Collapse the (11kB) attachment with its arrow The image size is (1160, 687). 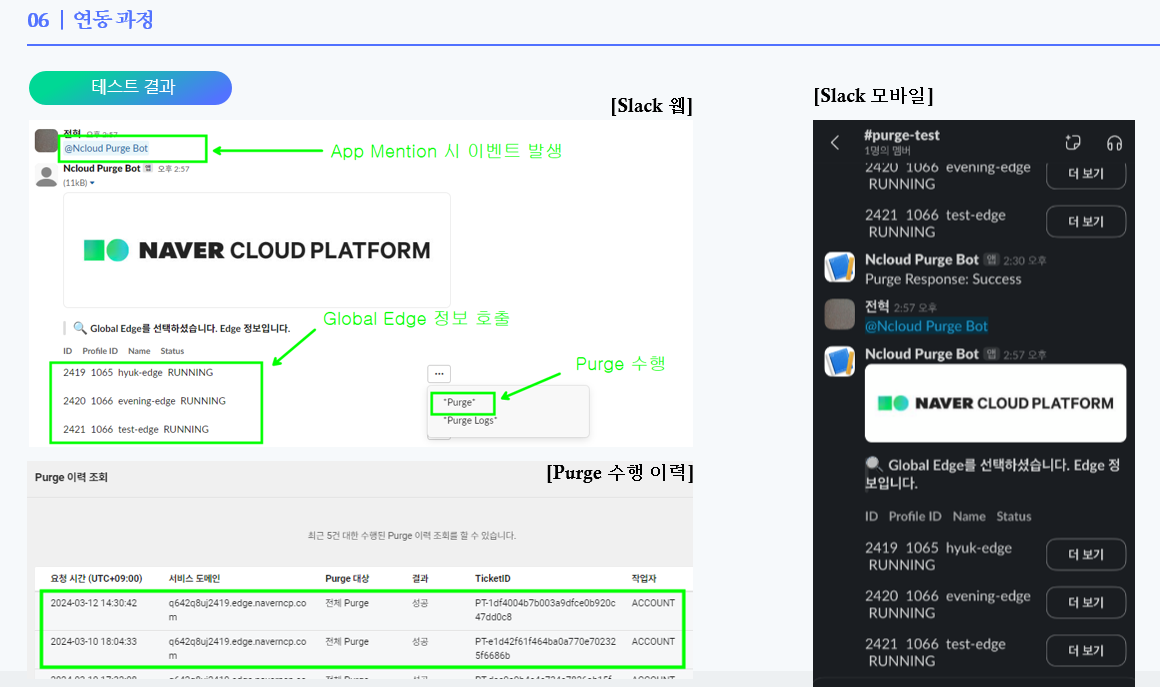click(x=92, y=183)
